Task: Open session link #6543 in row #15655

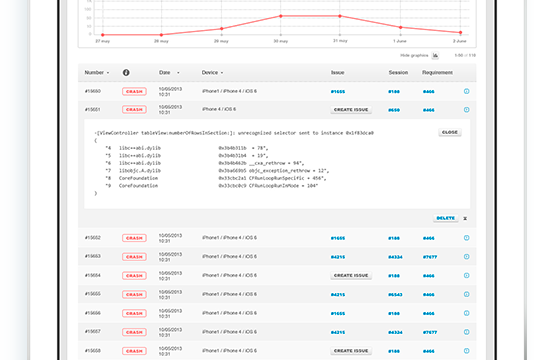Action: click(395, 295)
